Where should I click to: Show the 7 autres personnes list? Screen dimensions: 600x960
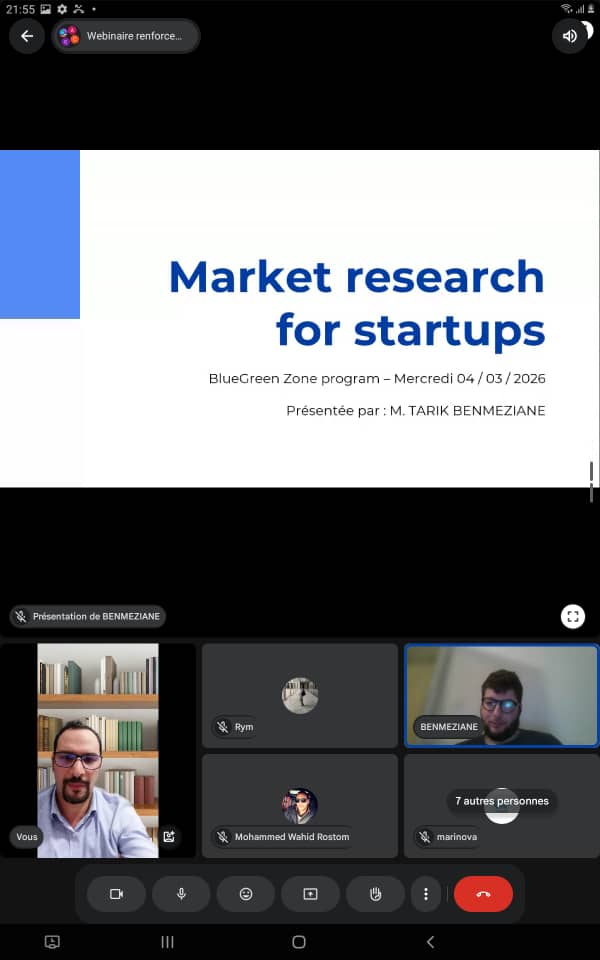pos(501,801)
